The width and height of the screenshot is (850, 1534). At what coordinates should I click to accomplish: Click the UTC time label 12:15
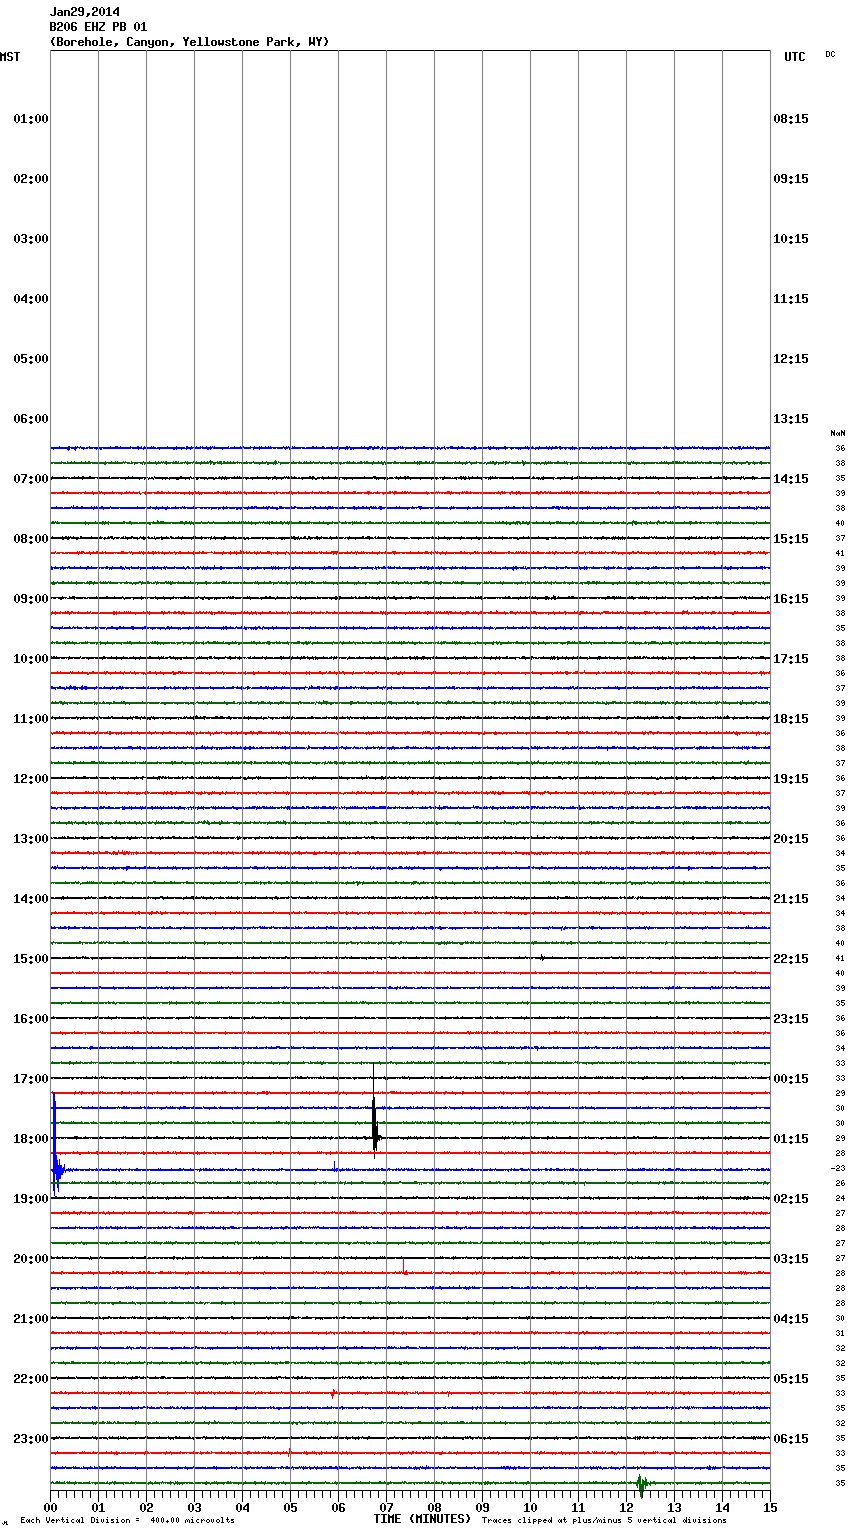point(791,359)
